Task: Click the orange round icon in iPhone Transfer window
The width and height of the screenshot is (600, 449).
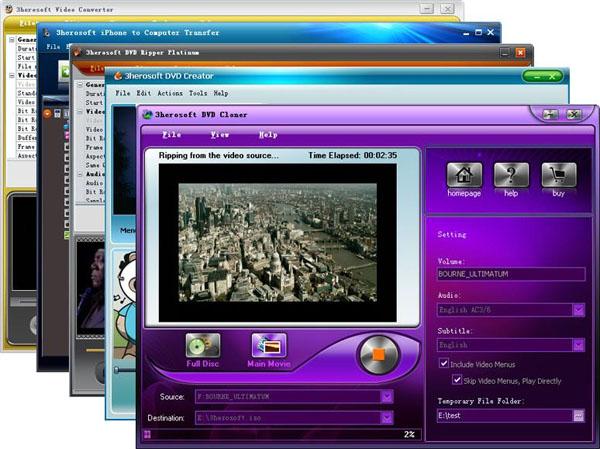Action: click(x=47, y=113)
